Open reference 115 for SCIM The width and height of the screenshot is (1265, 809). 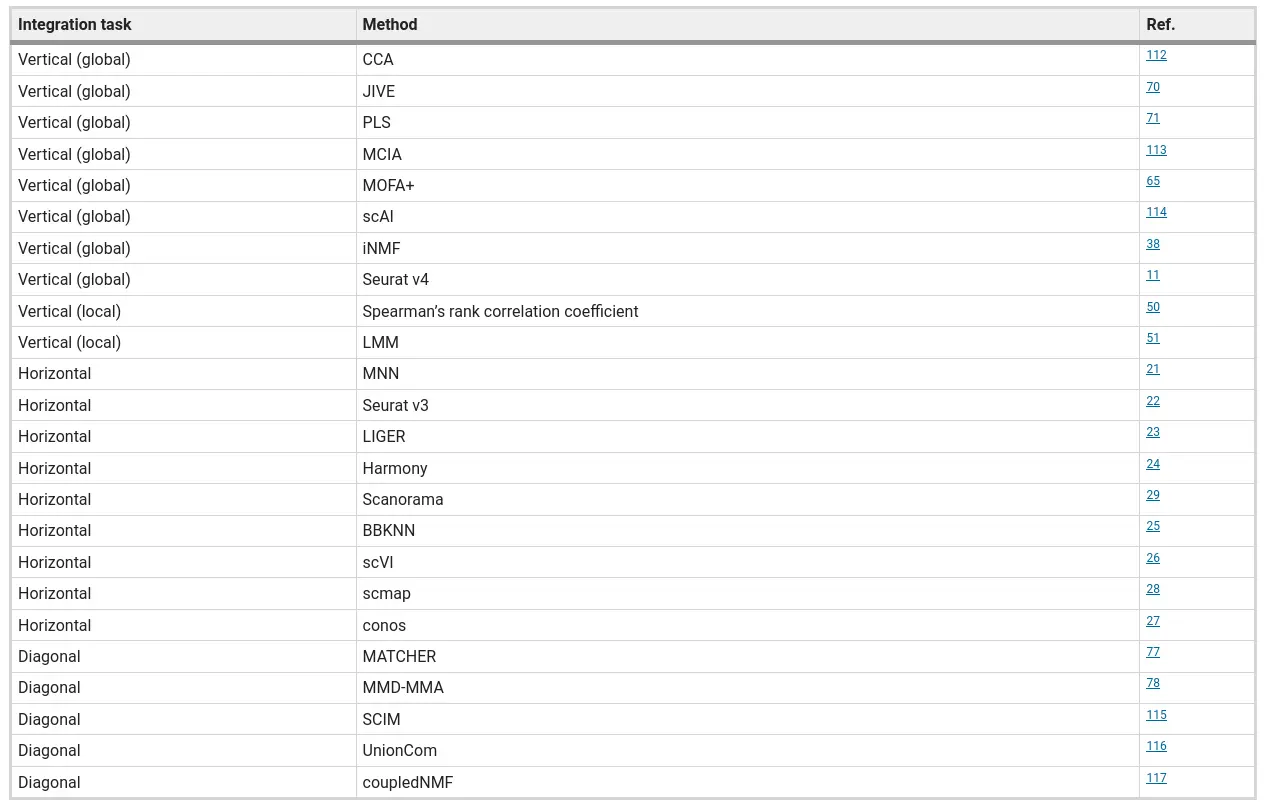click(x=1156, y=715)
